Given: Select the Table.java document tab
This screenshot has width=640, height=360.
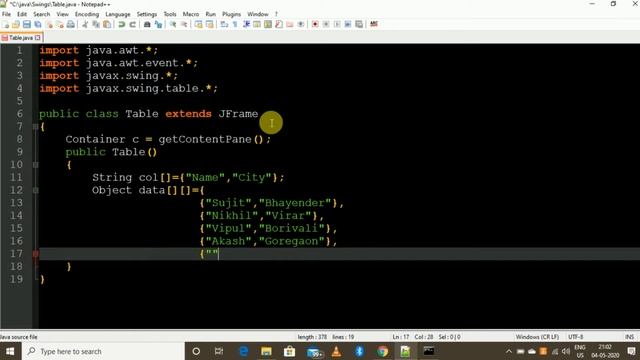Looking at the screenshot, I should (21, 38).
